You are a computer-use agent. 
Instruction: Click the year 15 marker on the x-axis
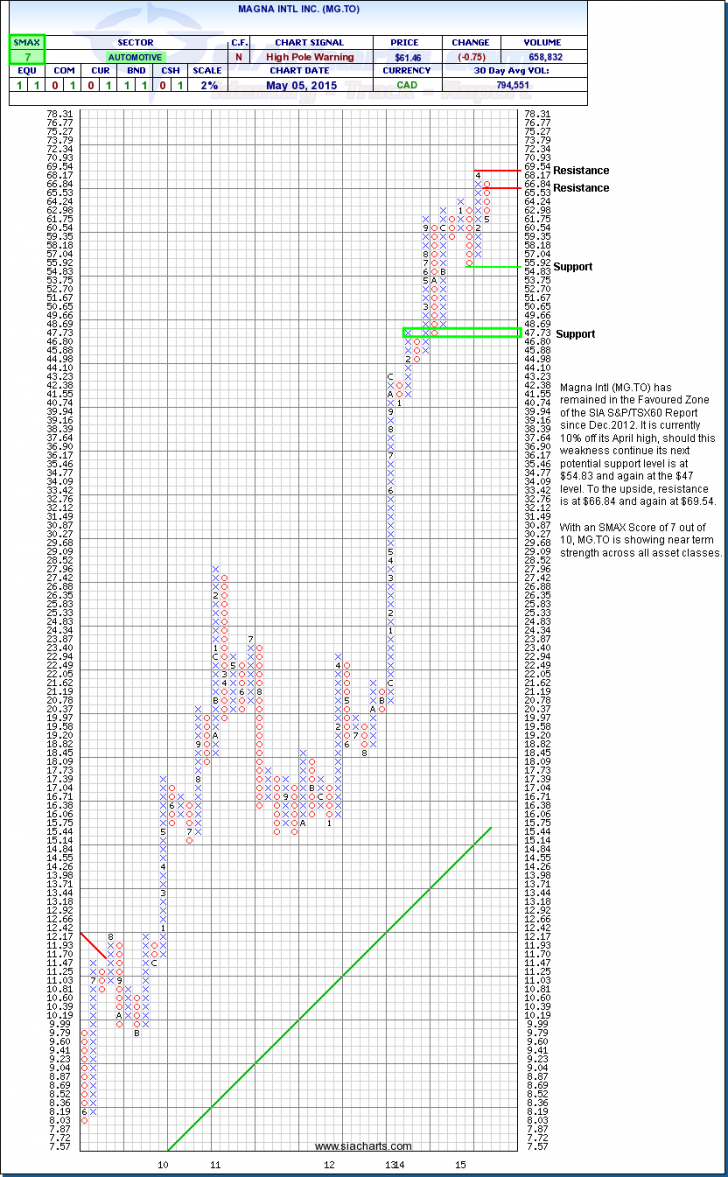[460, 1166]
